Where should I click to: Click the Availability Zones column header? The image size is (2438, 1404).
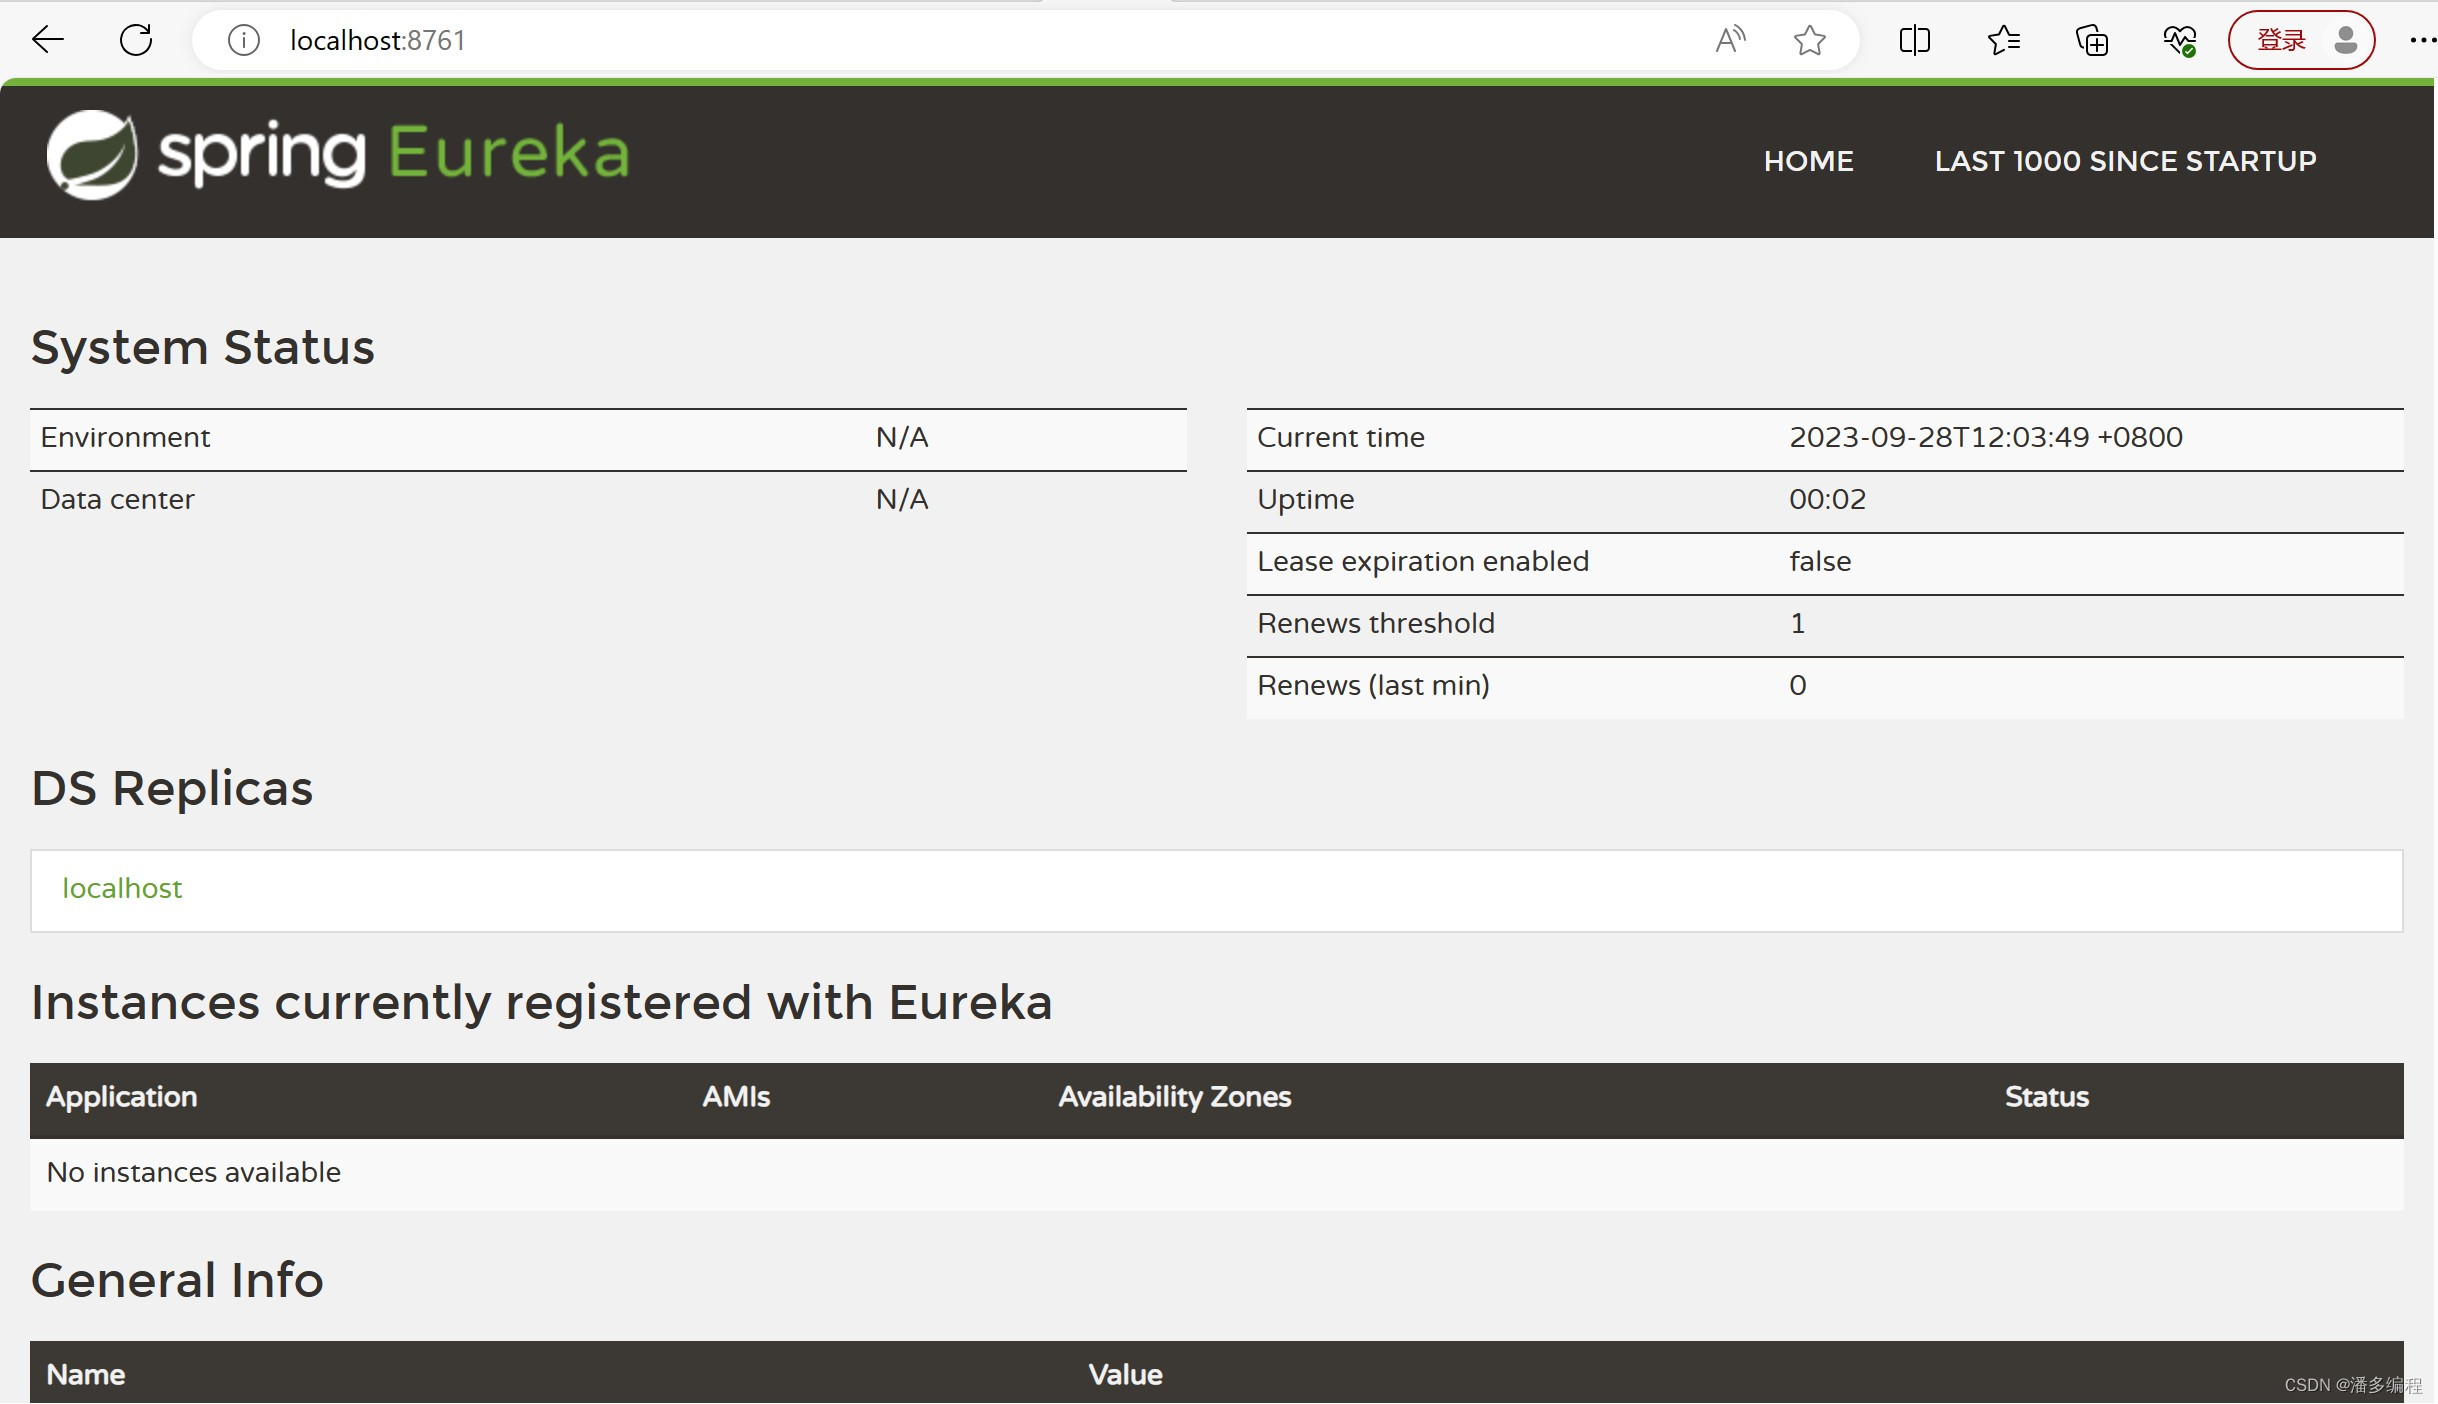[1175, 1097]
